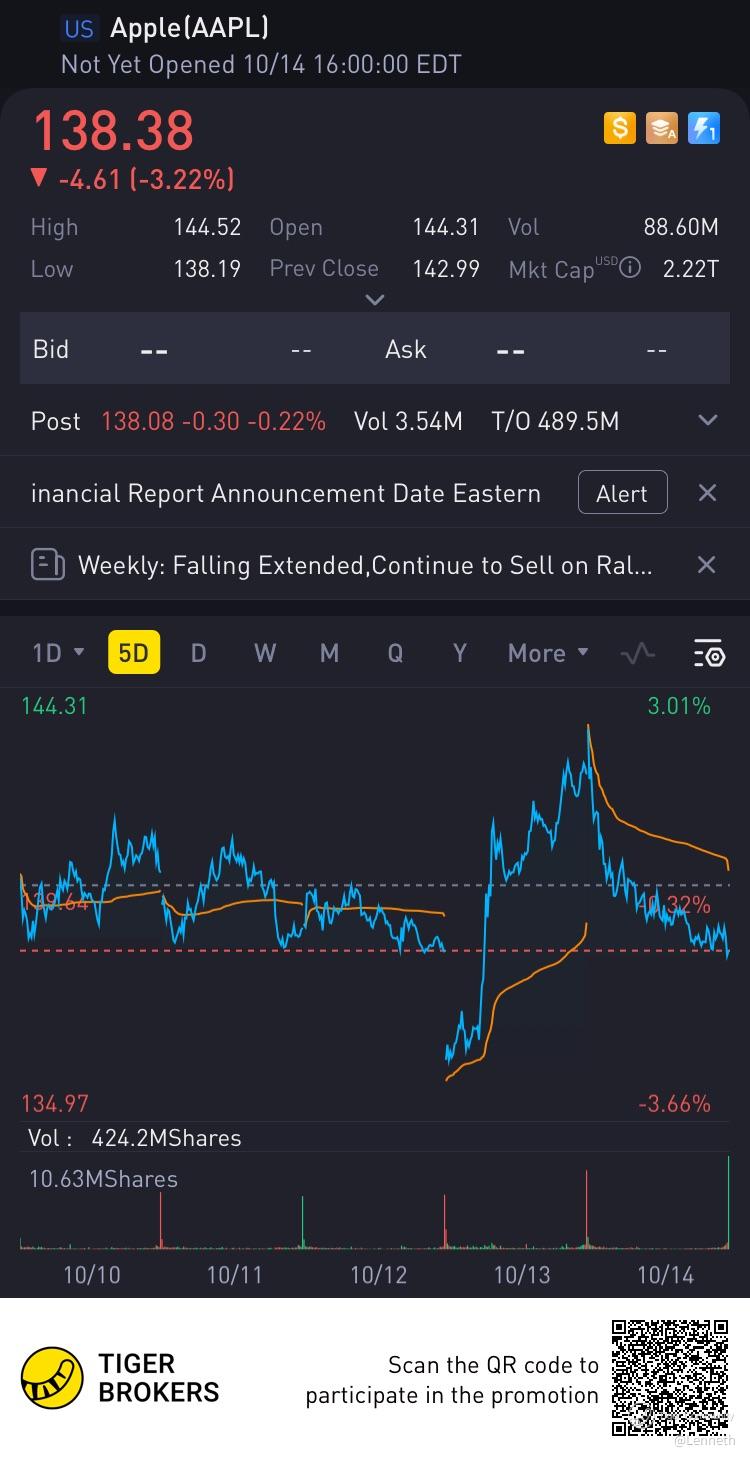Open the weekly analysis note icon

48,565
